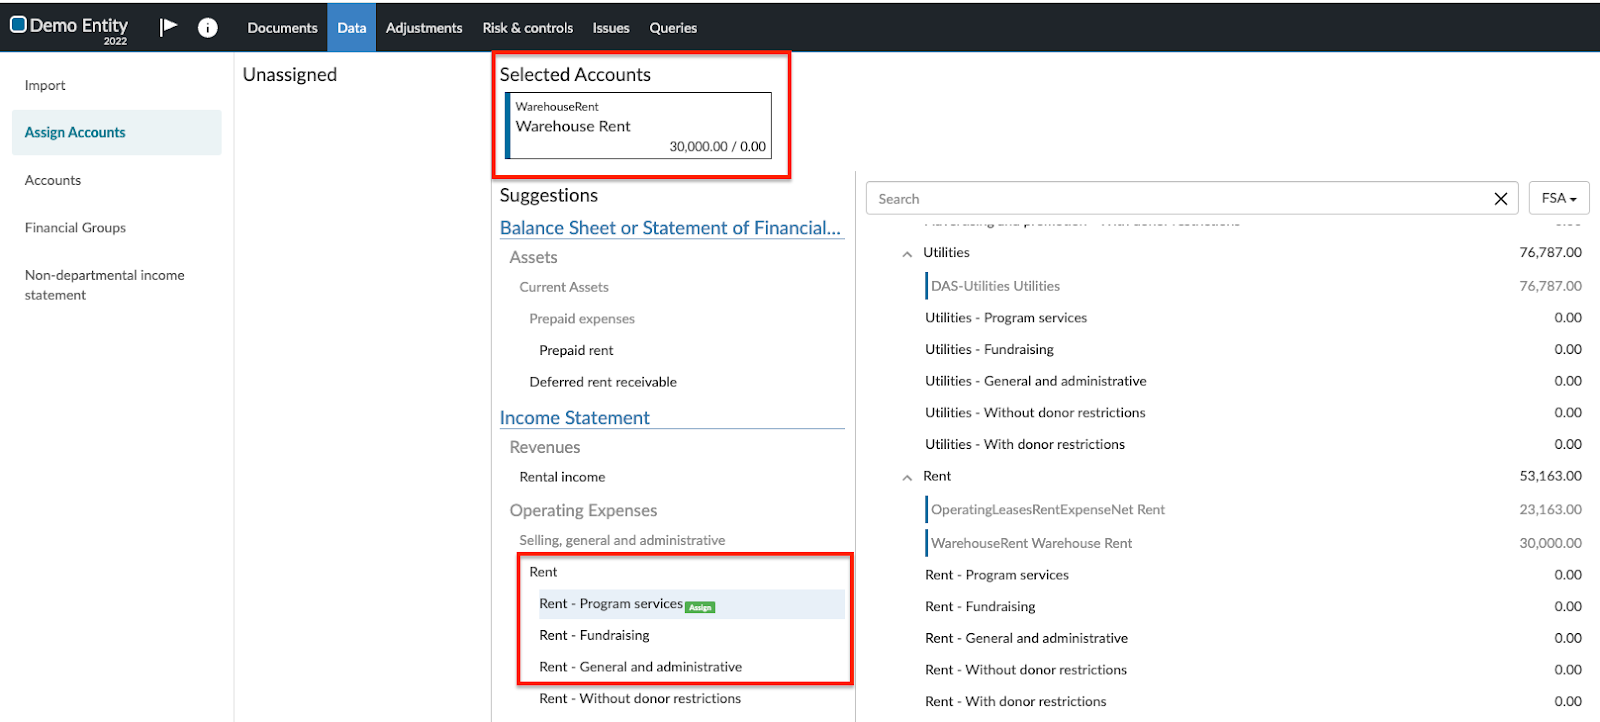Screen dimensions: 1600x722
Task: Open the FSA dropdown
Action: coord(1558,198)
